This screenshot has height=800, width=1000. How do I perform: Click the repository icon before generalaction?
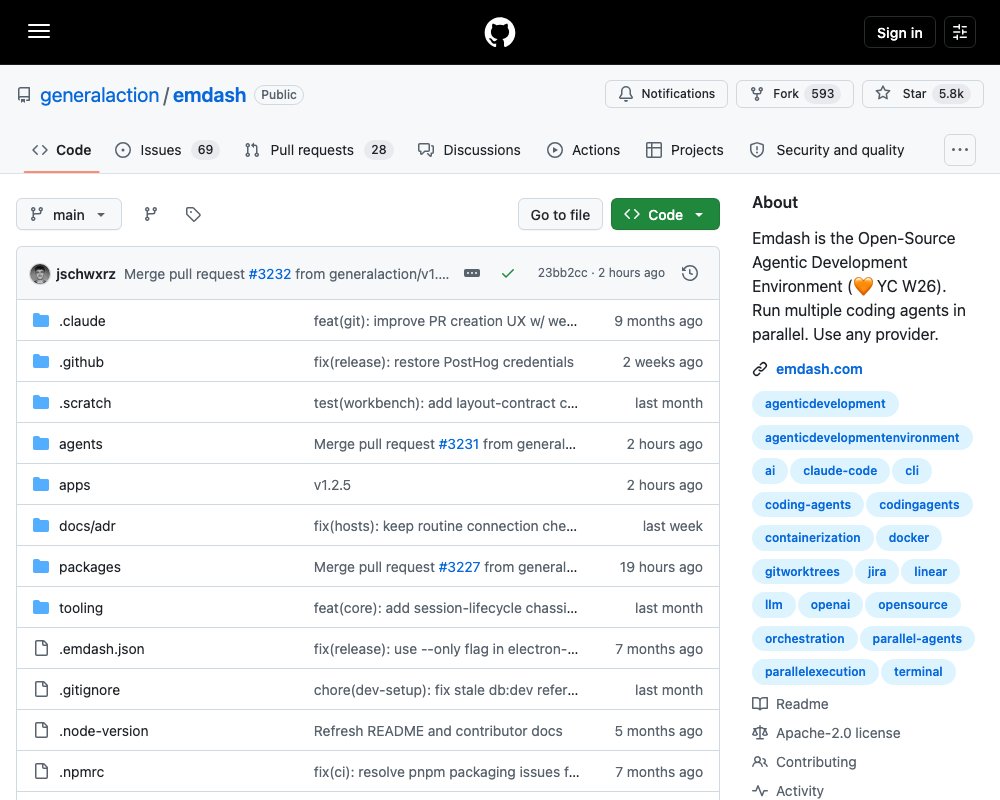click(24, 95)
